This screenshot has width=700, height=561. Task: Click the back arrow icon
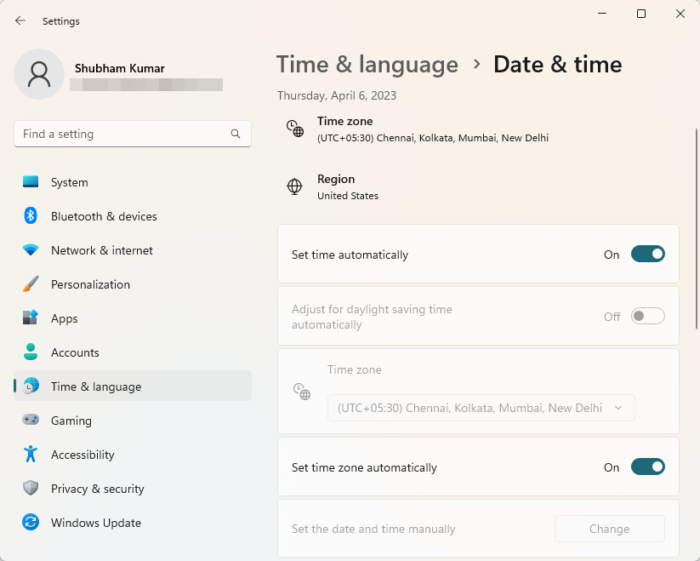[x=21, y=20]
